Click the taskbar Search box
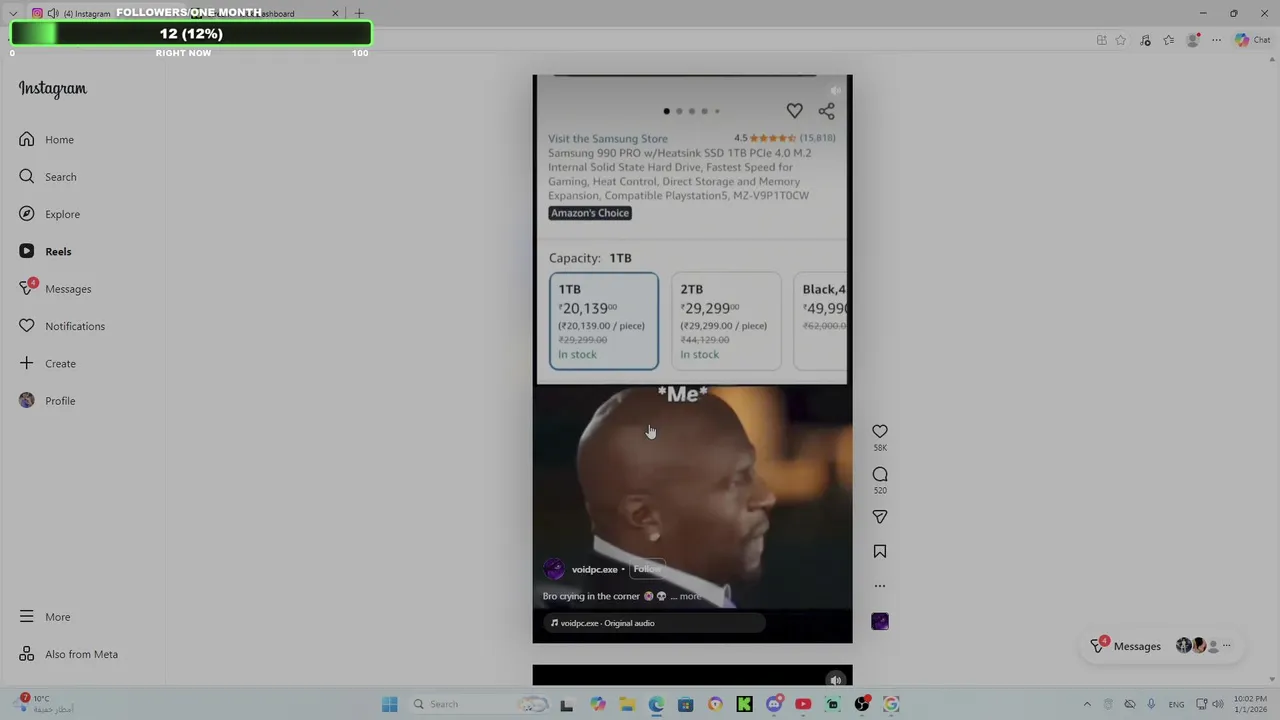The width and height of the screenshot is (1280, 720). click(479, 704)
